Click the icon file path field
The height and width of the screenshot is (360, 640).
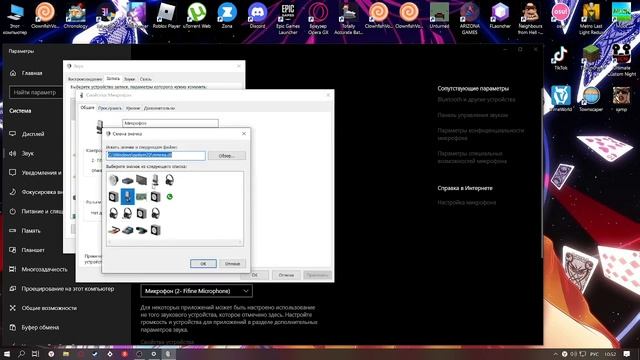click(156, 156)
